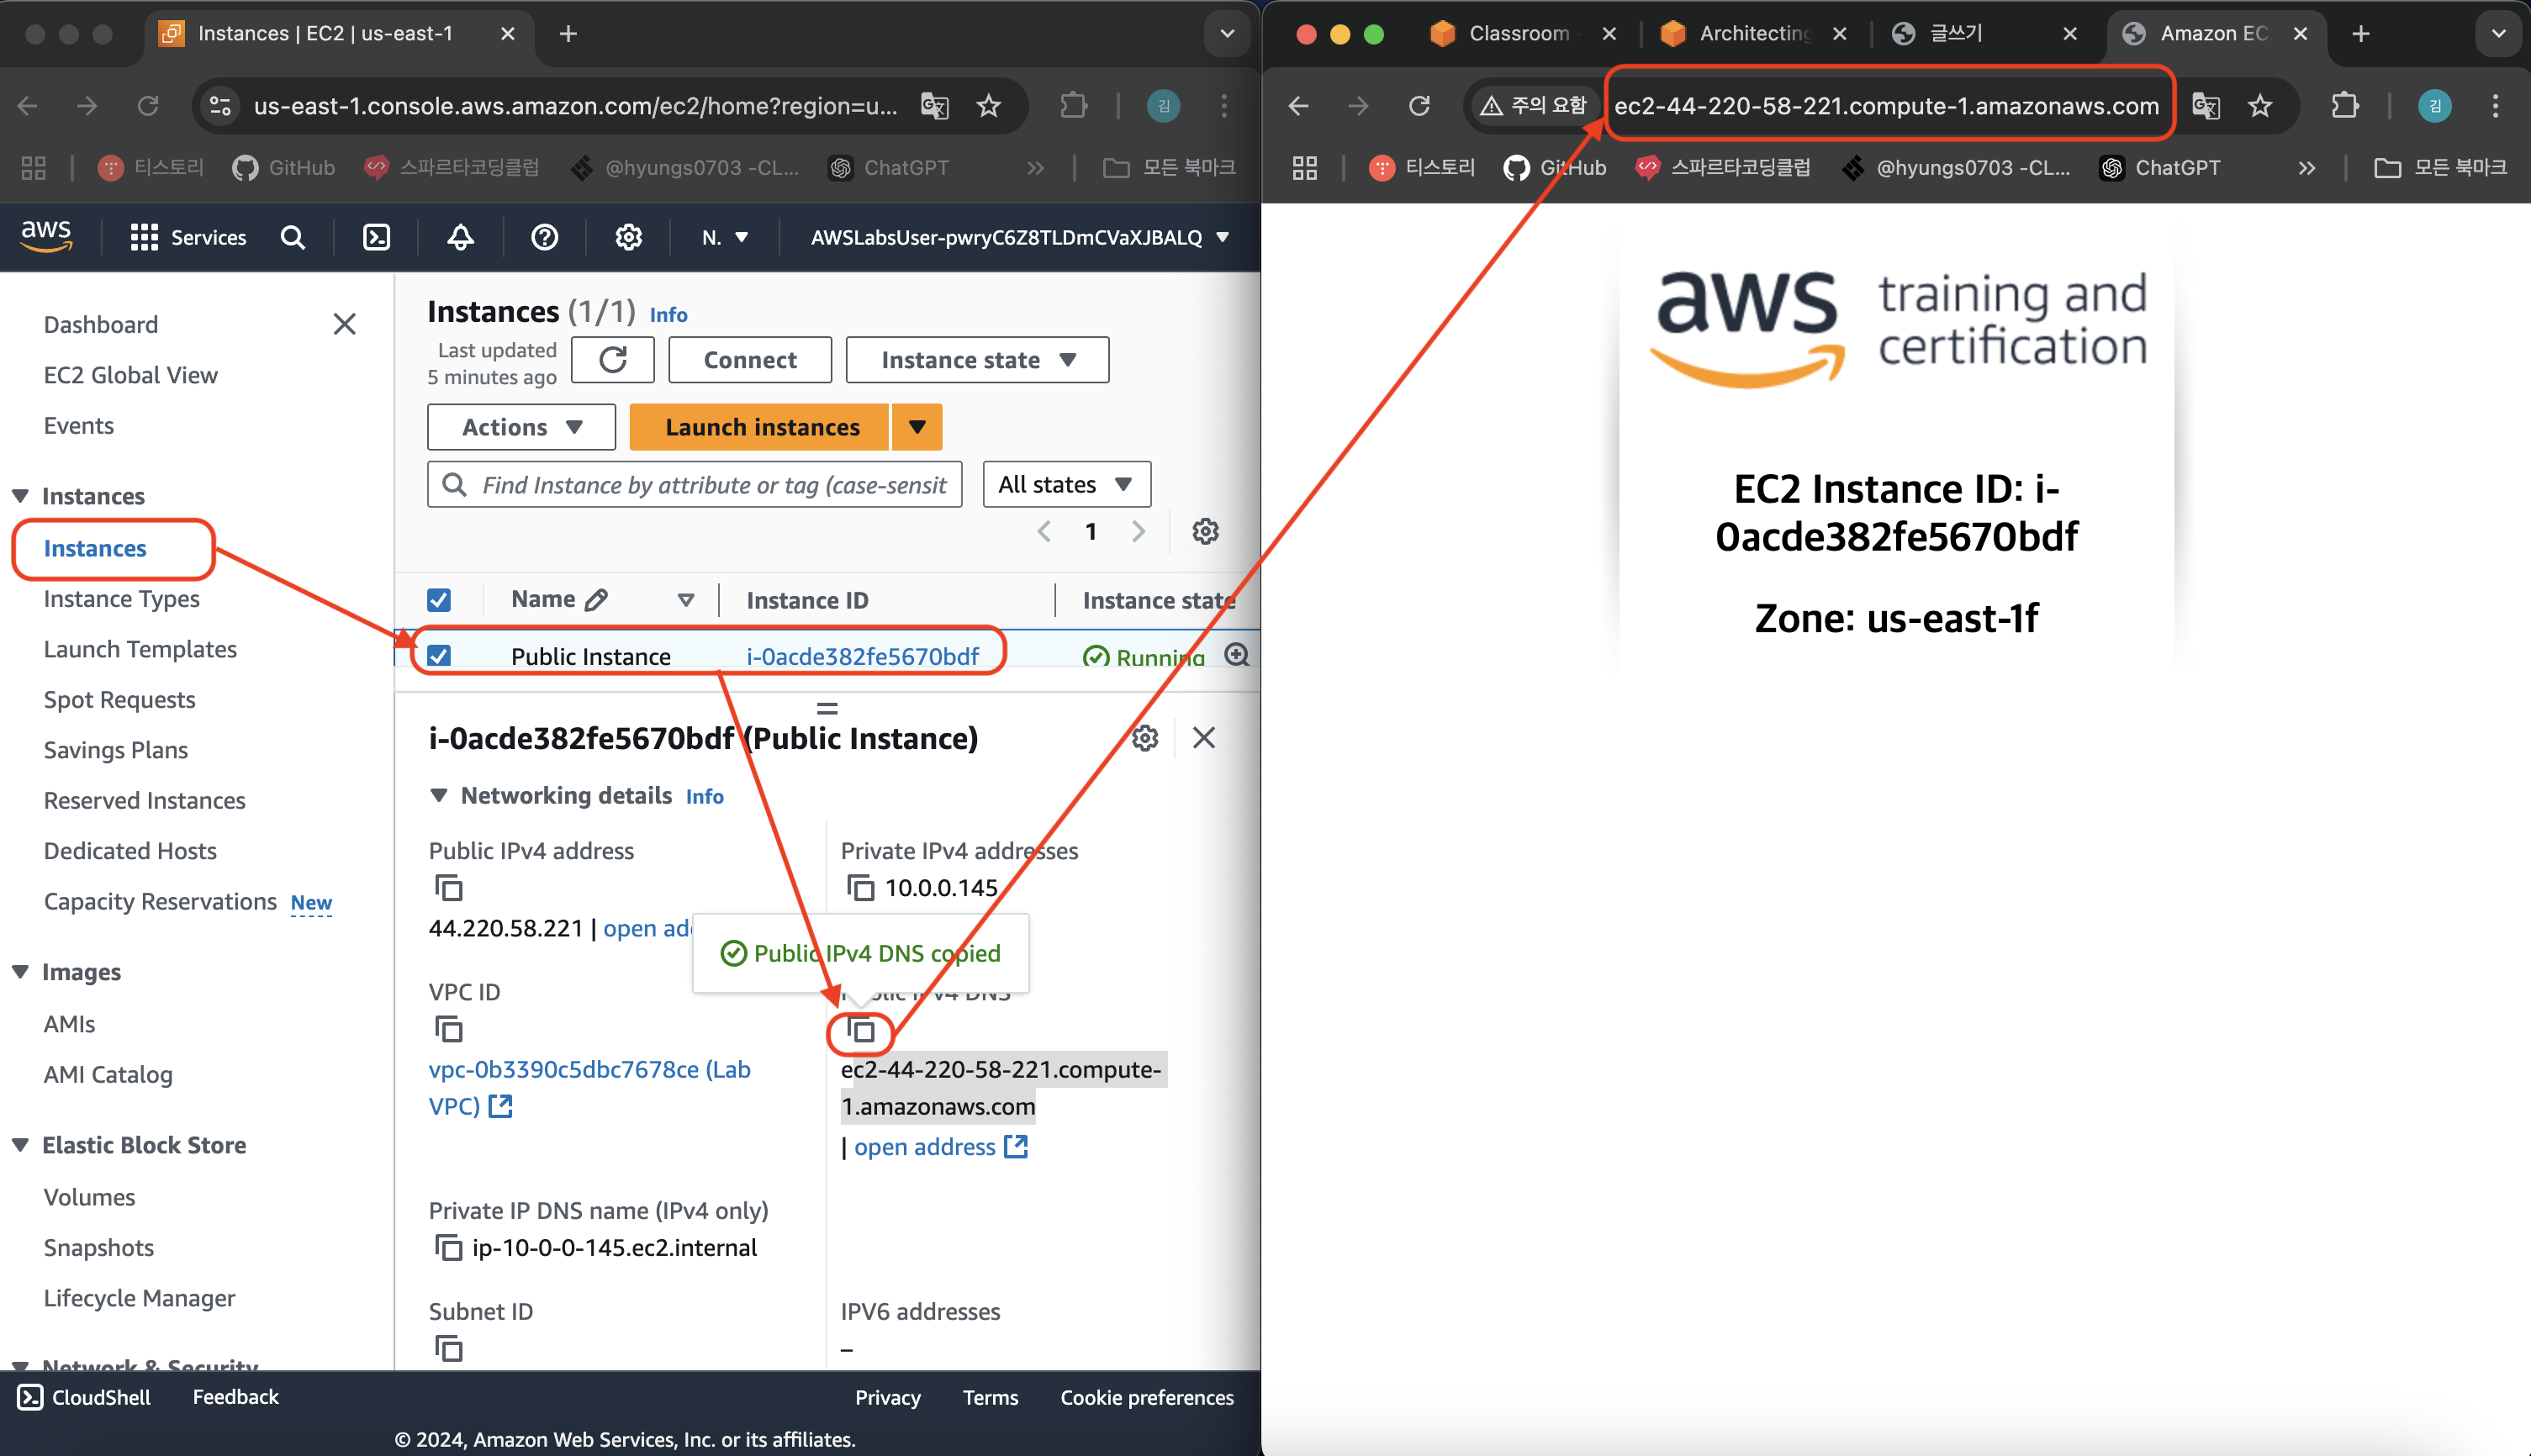This screenshot has width=2531, height=1456.
Task: Click the AWS Services grid icon
Action: [x=144, y=237]
